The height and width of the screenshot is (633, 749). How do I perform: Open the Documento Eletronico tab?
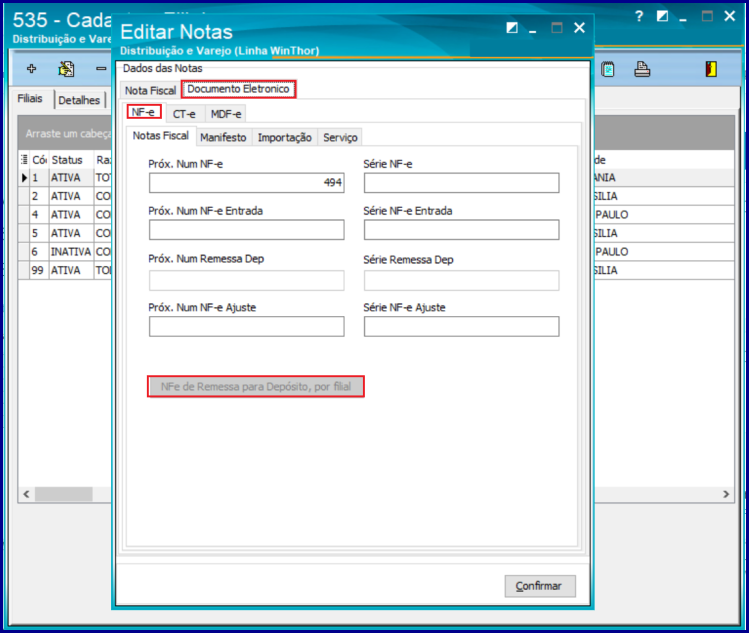238,89
